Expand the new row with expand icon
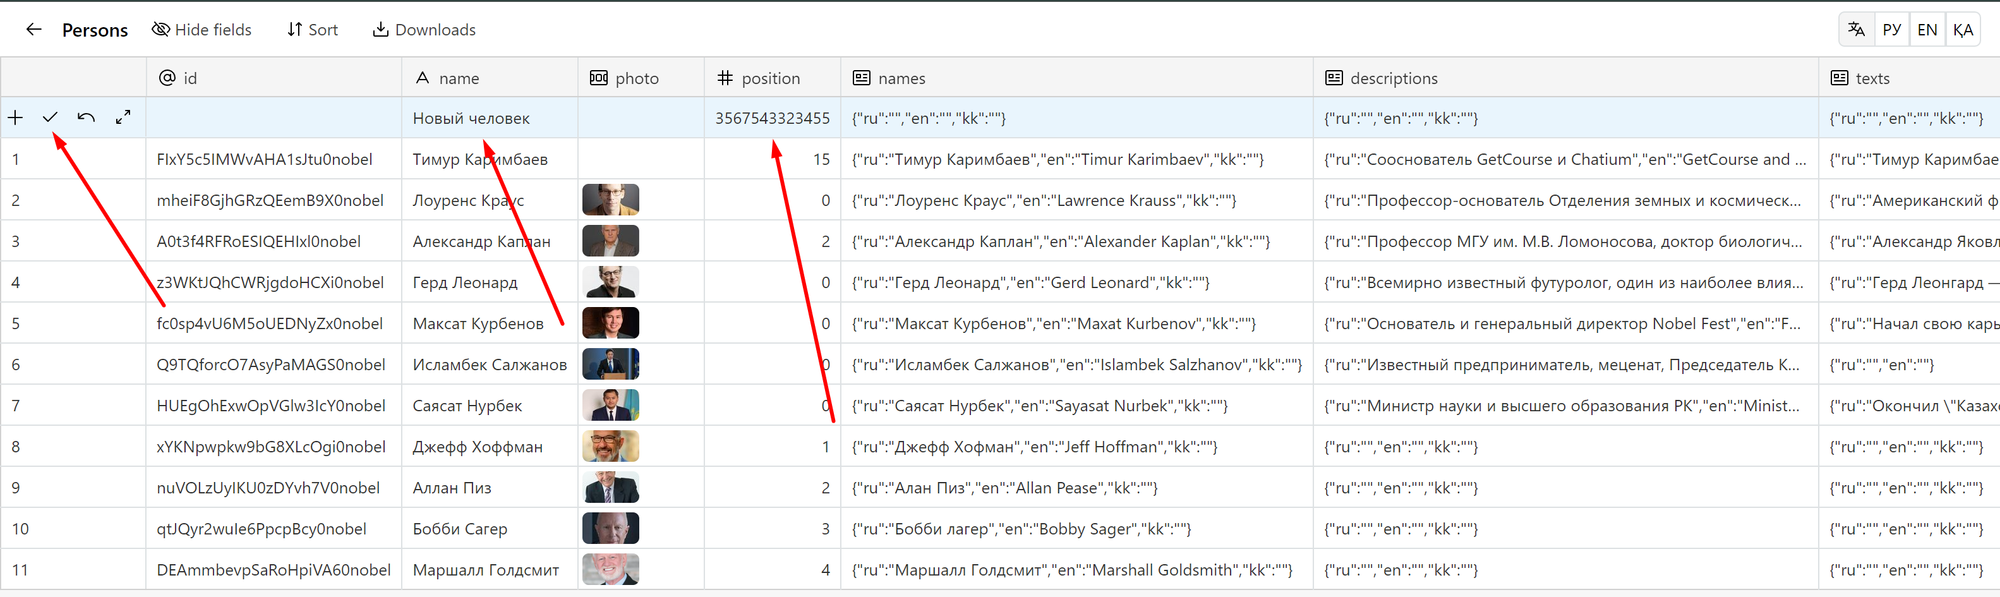The image size is (2000, 597). 123,118
